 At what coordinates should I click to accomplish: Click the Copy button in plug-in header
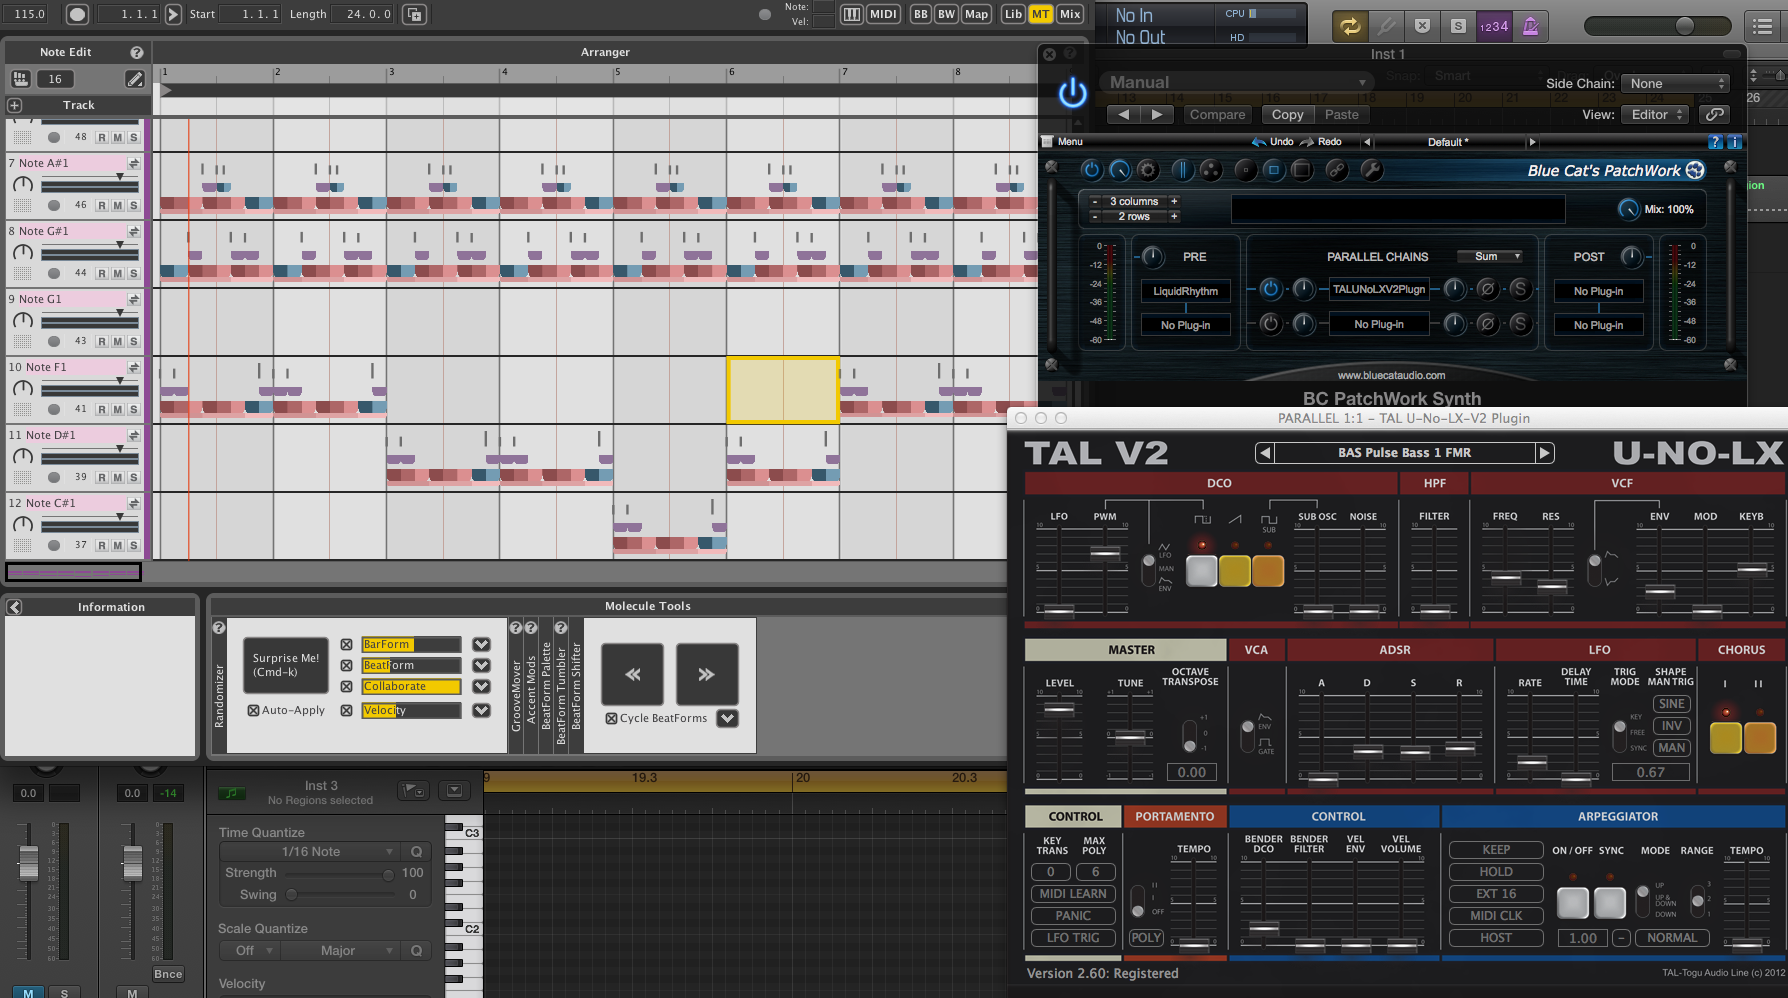(1287, 115)
